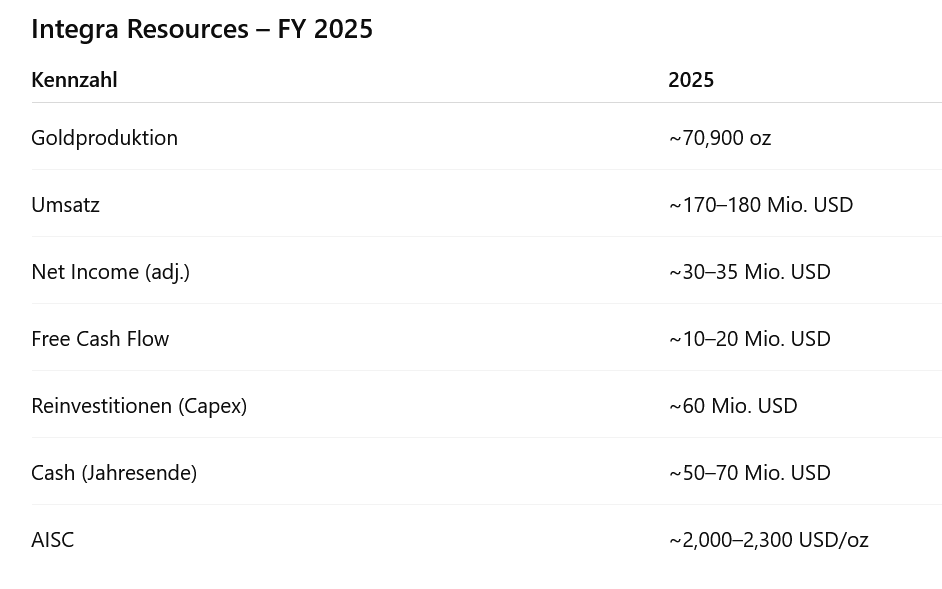Click the ~30–35 Mio. USD value
This screenshot has width=942, height=589.
tap(750, 272)
